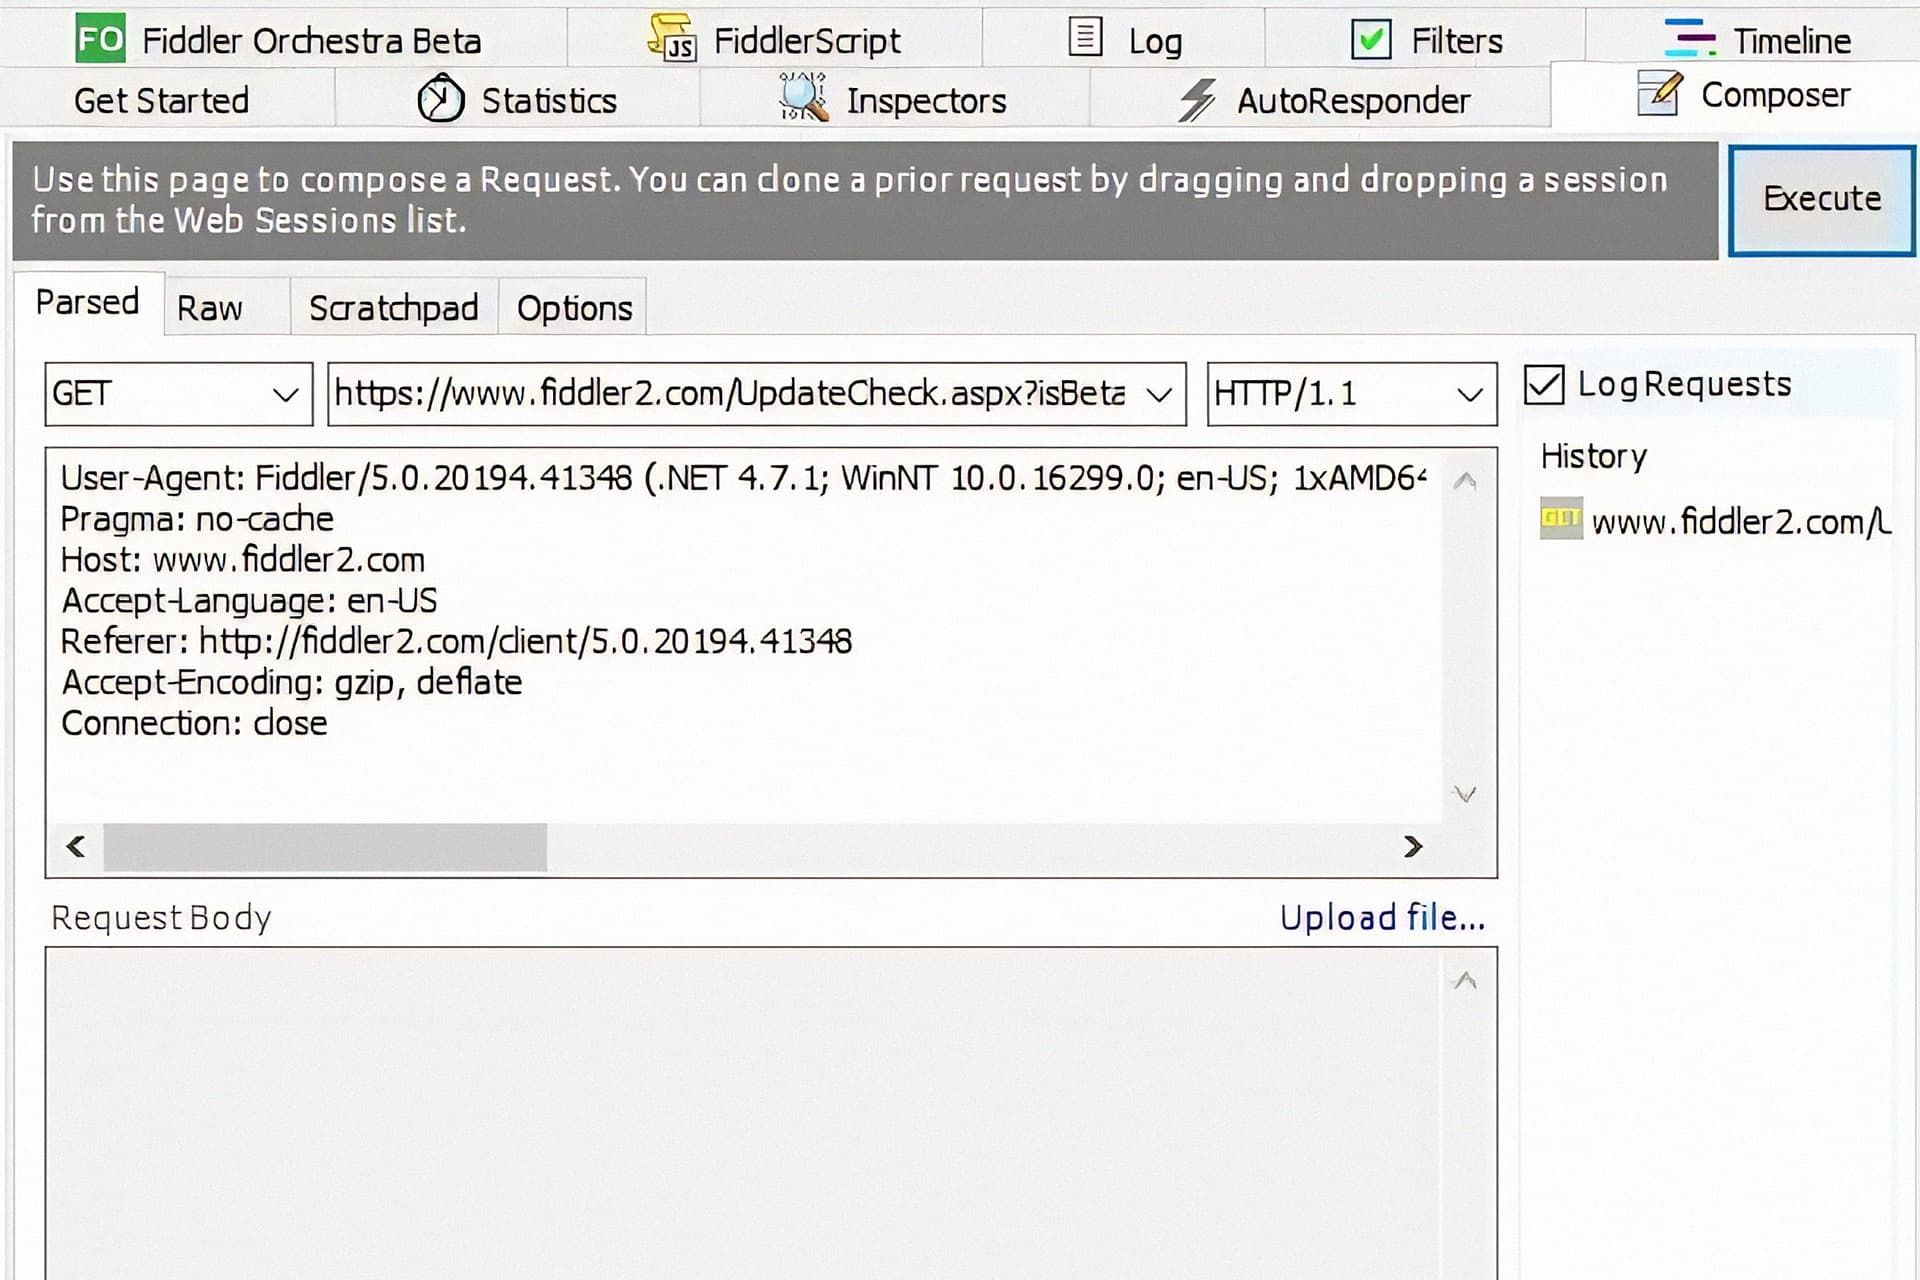Switch to the Raw tab
Image resolution: width=1920 pixels, height=1280 pixels.
click(210, 307)
